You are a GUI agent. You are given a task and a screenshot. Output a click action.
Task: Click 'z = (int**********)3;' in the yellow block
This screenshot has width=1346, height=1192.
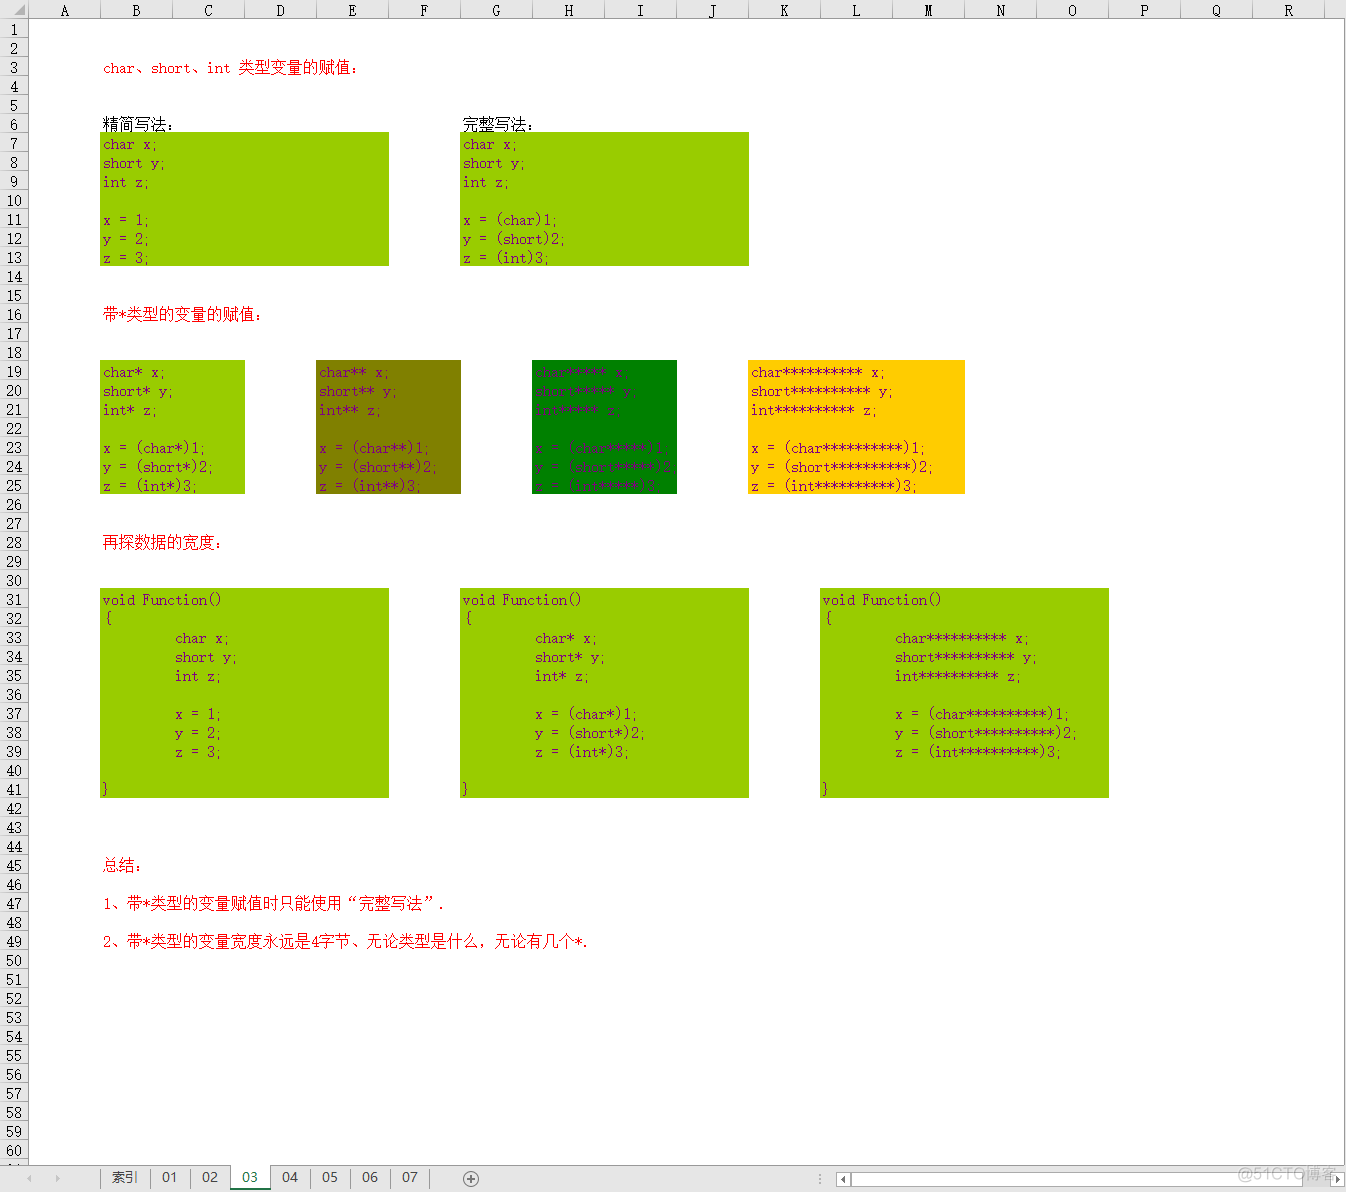(834, 486)
